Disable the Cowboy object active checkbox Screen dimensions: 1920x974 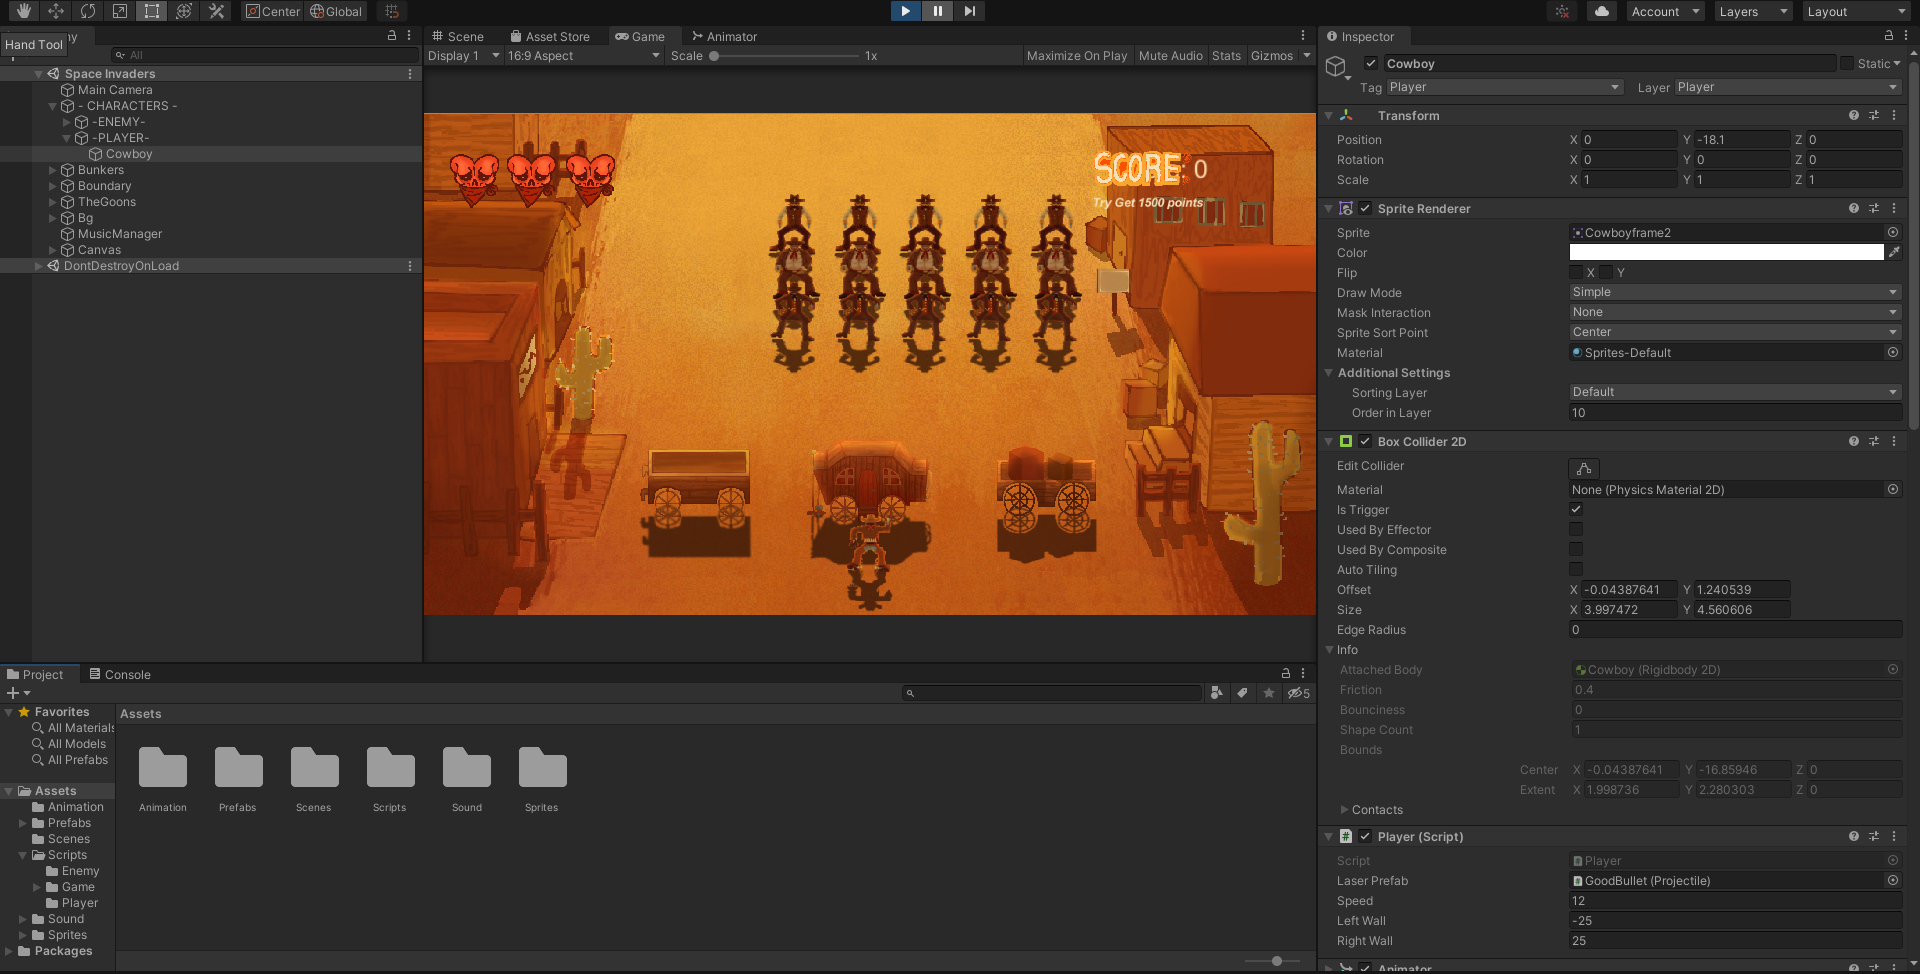tap(1371, 63)
